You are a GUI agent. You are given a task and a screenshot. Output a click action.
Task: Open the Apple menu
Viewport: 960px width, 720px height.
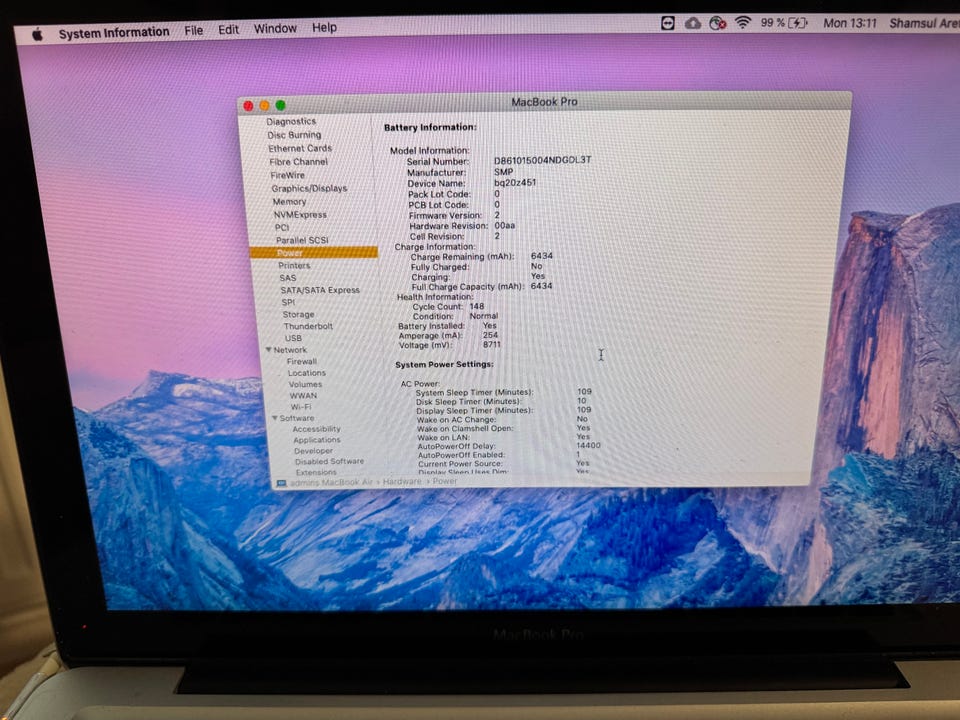click(37, 34)
